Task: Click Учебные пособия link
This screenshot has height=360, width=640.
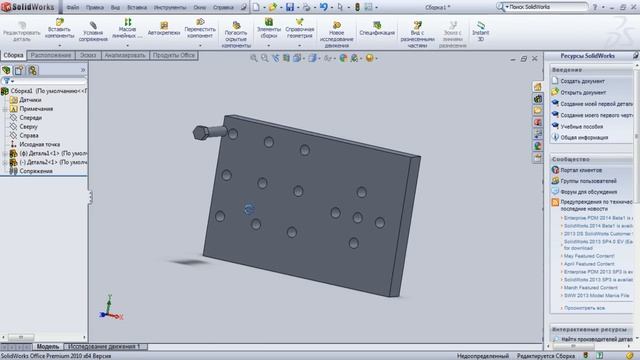Action: tap(582, 127)
